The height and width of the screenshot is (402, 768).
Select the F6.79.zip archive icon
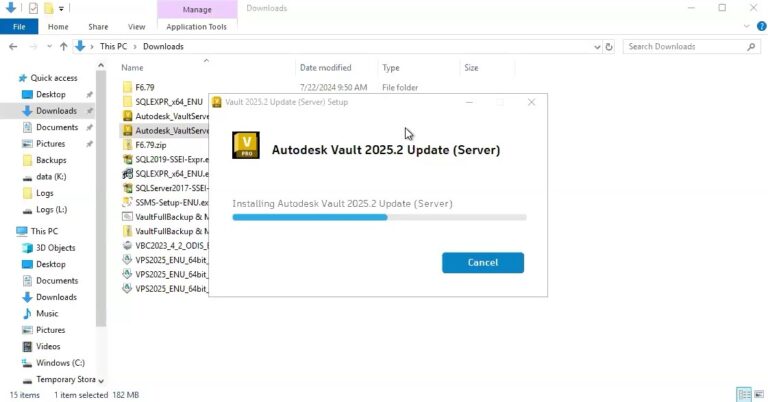127,145
